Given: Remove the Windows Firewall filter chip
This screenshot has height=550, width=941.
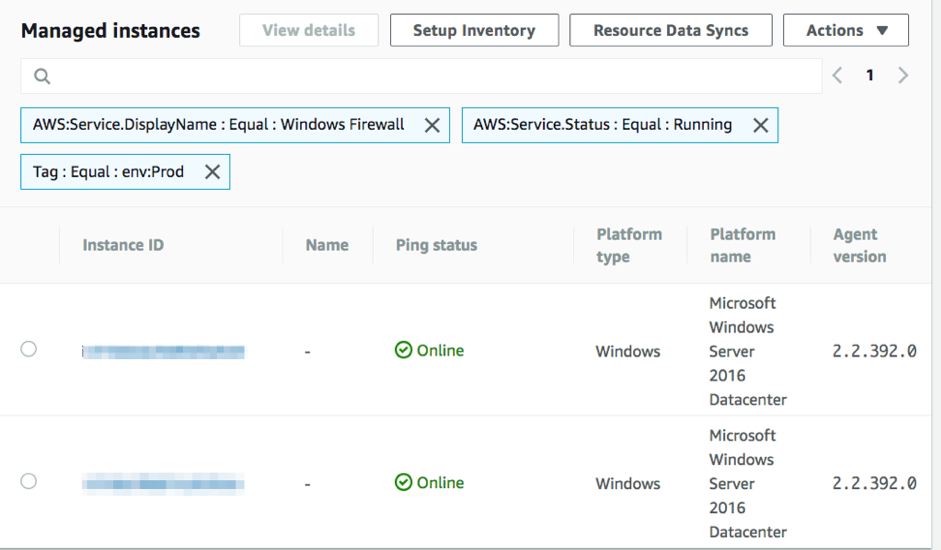Looking at the screenshot, I should click(x=432, y=125).
